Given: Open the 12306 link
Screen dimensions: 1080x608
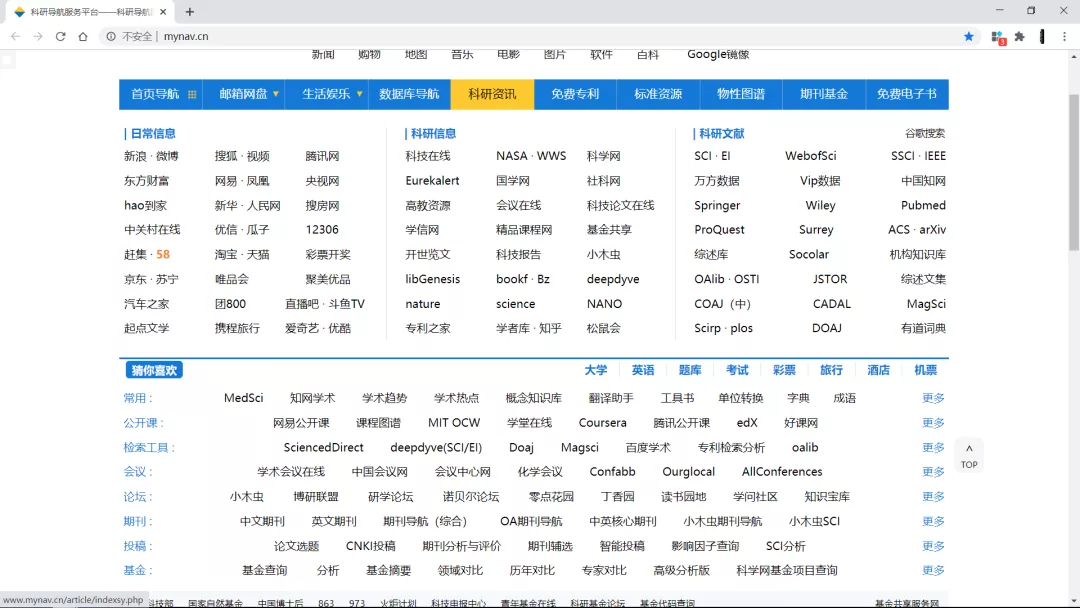Looking at the screenshot, I should [x=322, y=230].
